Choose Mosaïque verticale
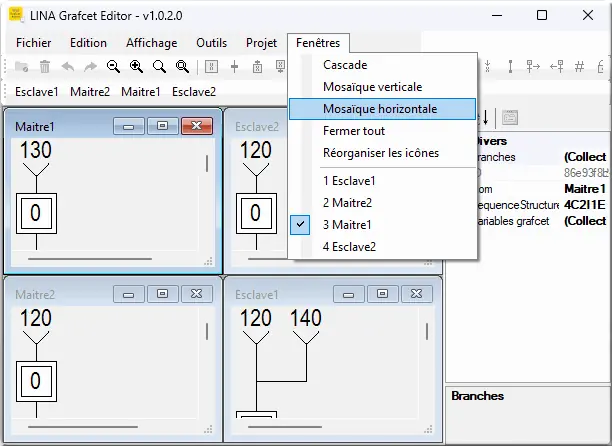612x446 pixels. (383, 87)
